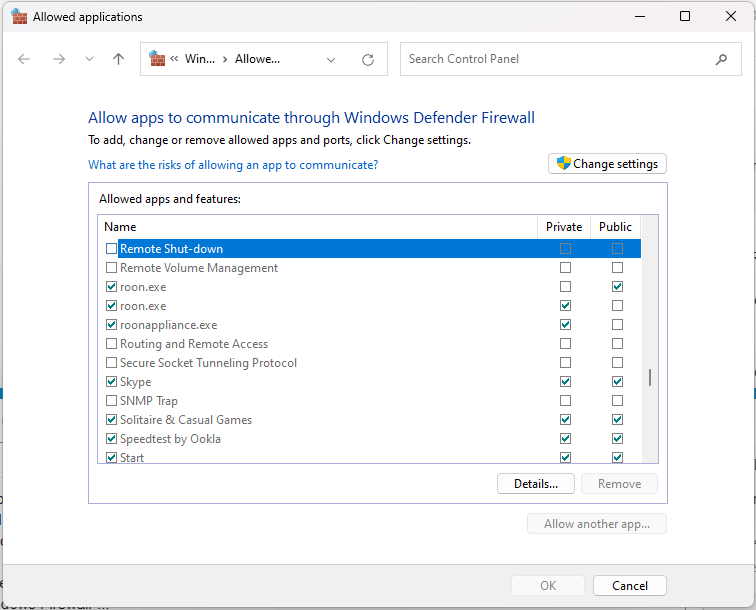
Task: Select the 'Win...' breadcrumb segment
Action: 200,59
